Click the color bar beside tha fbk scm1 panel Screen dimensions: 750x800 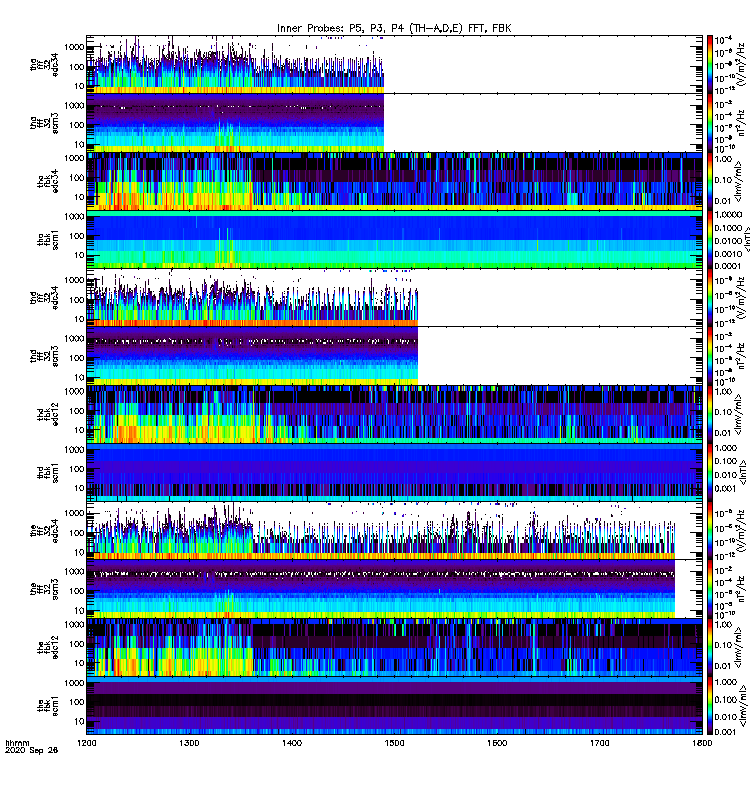pos(710,239)
